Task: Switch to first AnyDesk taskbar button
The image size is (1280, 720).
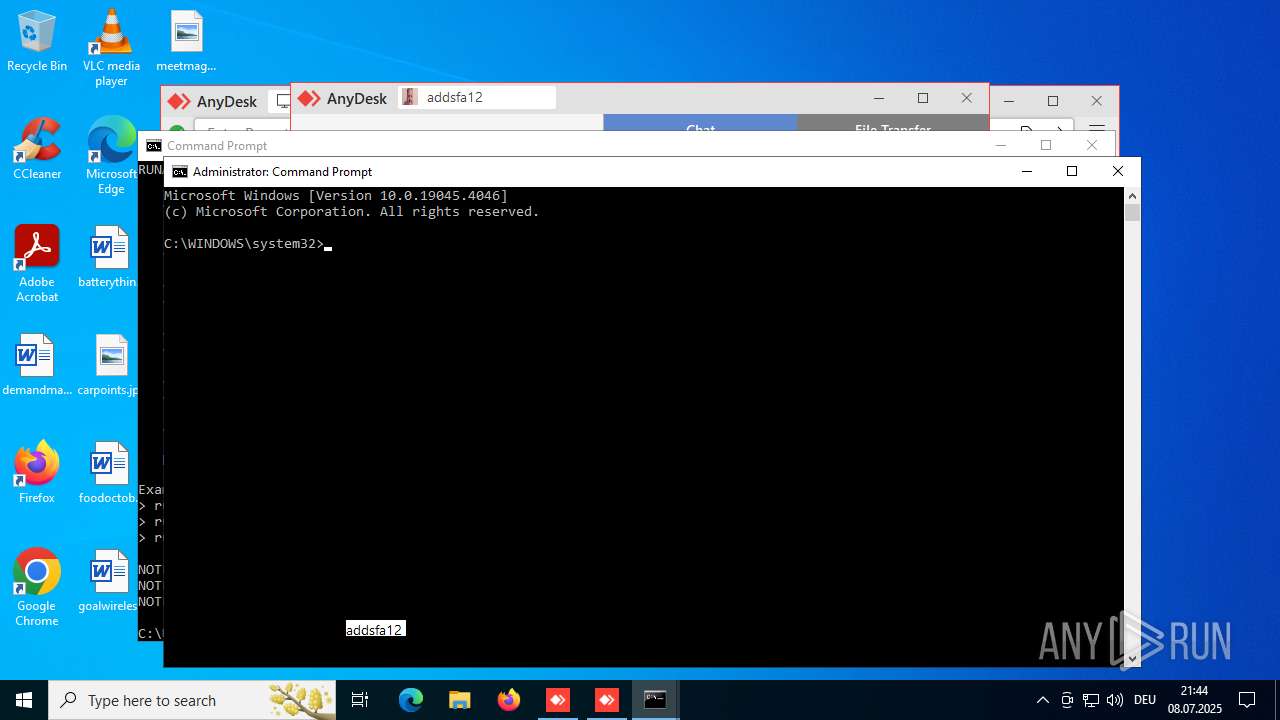Action: (x=557, y=700)
